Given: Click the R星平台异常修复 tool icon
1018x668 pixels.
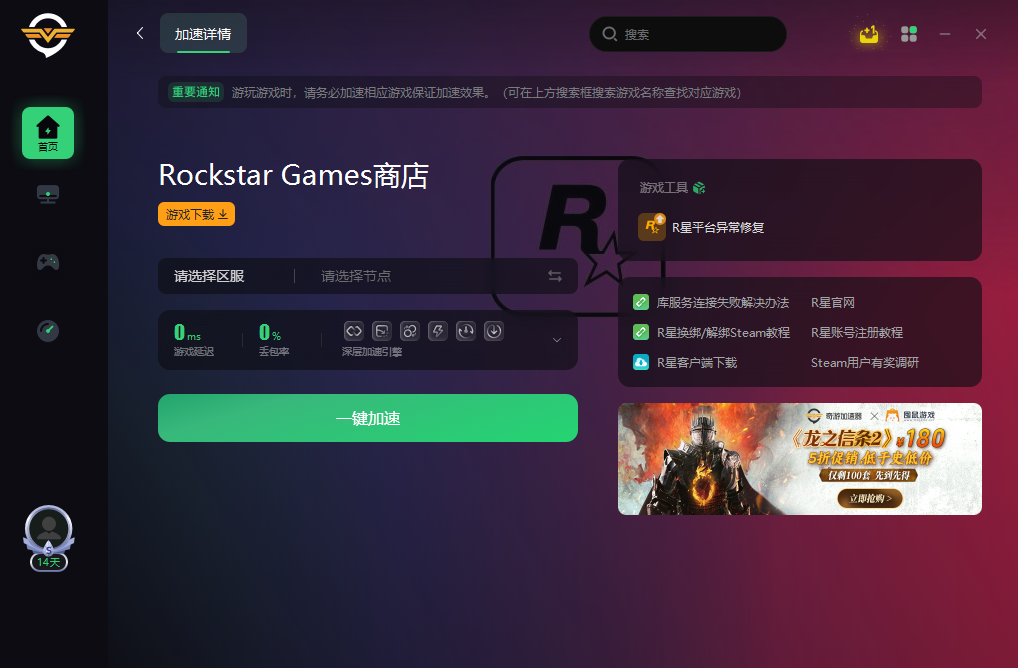Looking at the screenshot, I should [652, 227].
